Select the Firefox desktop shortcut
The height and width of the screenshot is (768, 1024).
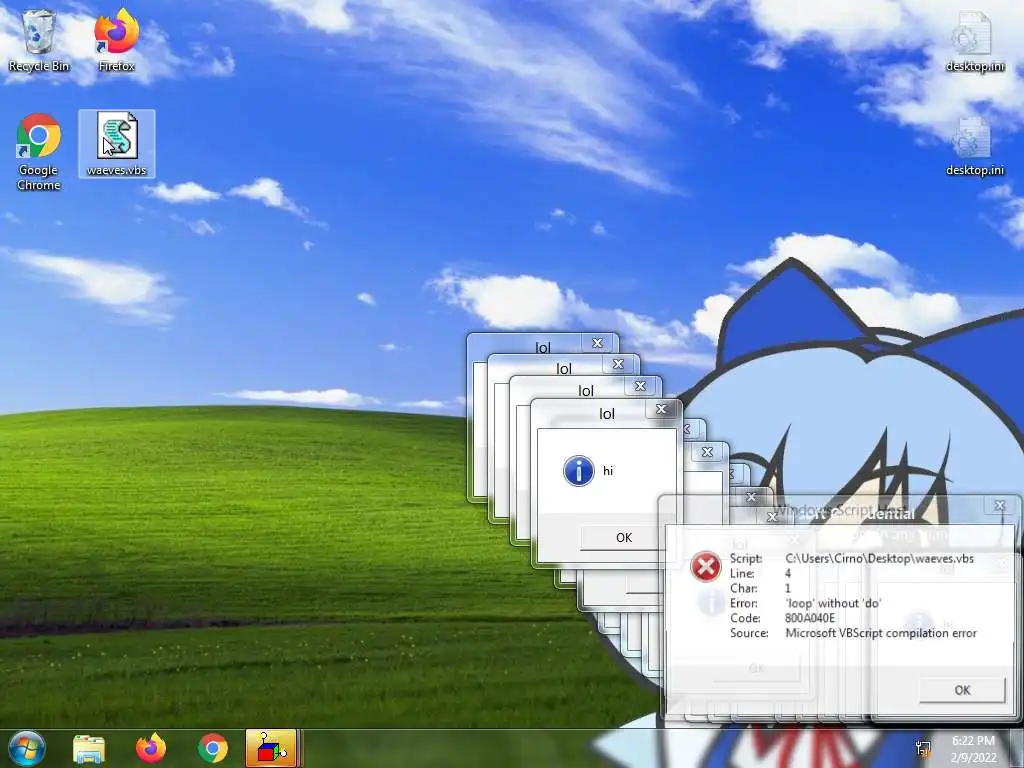116,40
